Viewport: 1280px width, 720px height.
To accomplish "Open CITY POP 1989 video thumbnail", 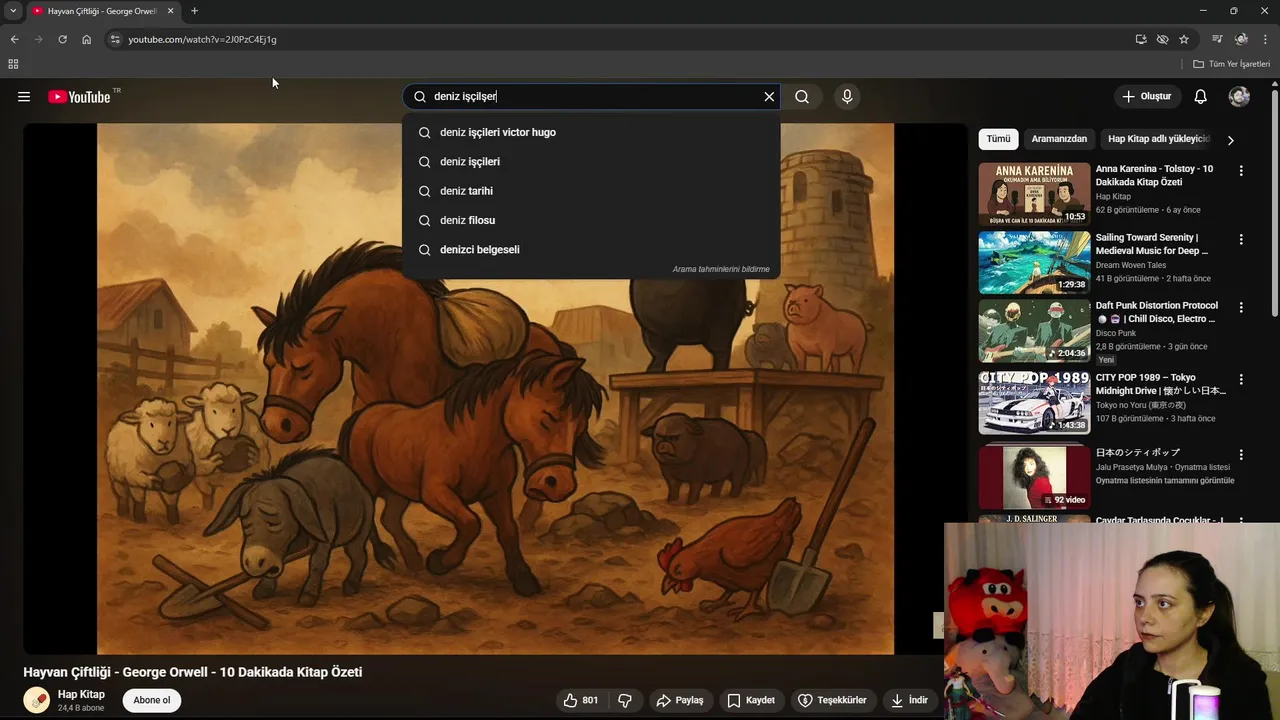I will (1034, 403).
